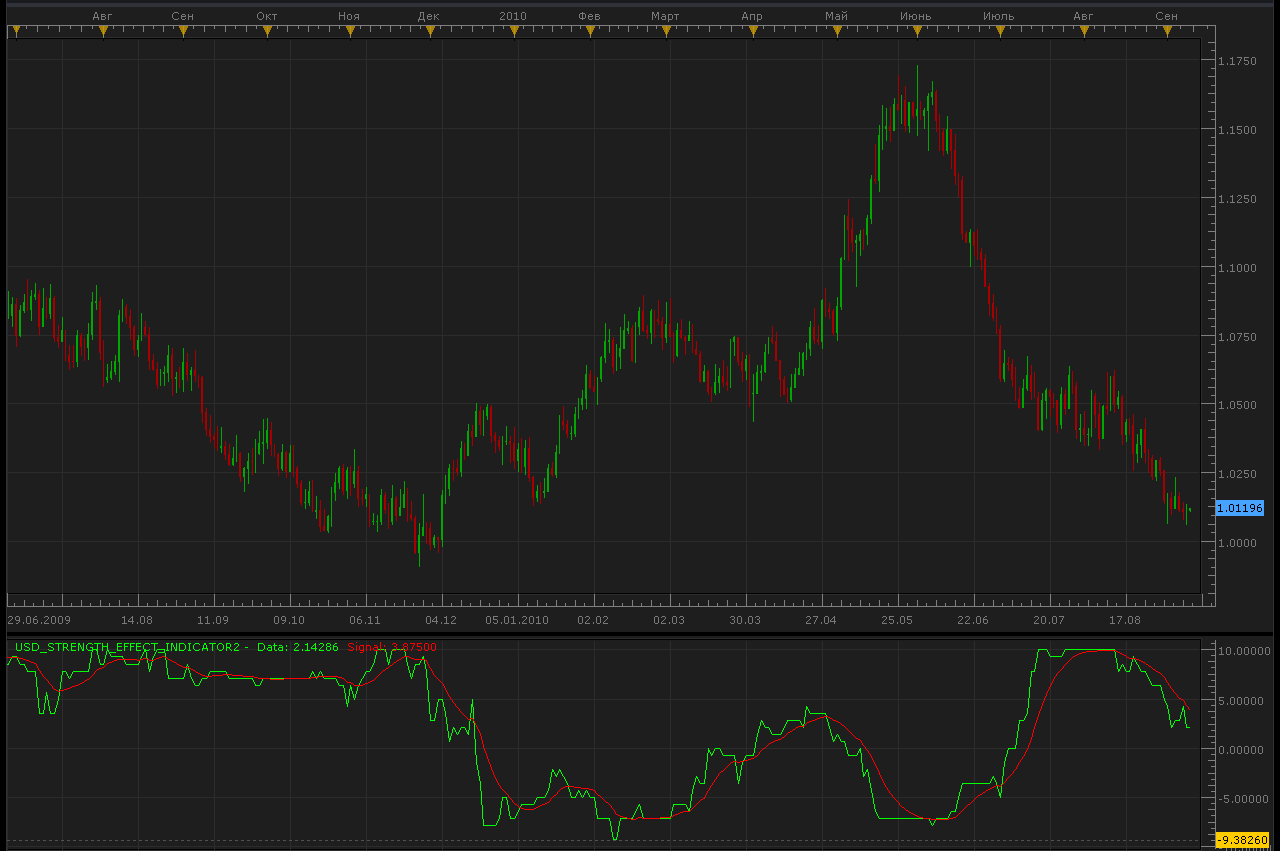Click the 1.0500 price axis label
Viewport: 1280px width, 851px height.
[x=1237, y=405]
